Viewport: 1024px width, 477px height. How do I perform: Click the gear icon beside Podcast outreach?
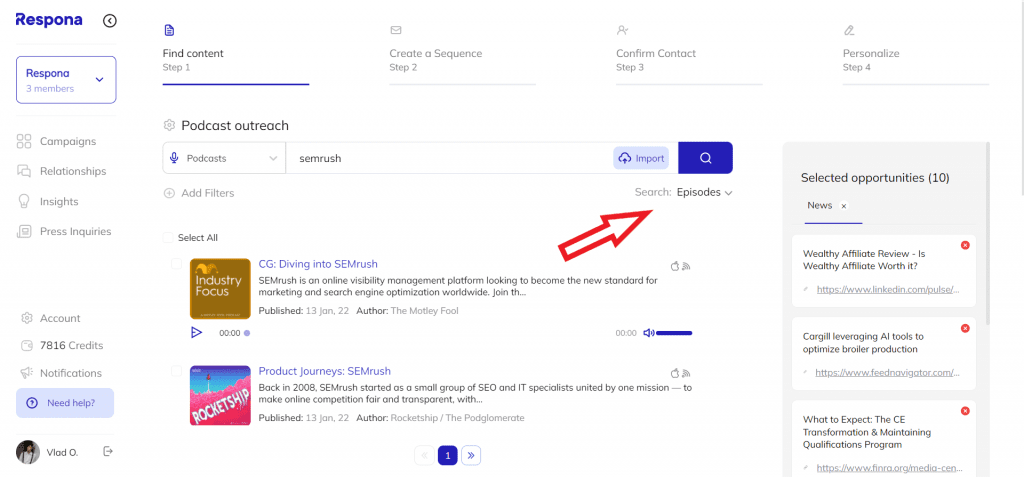click(169, 125)
